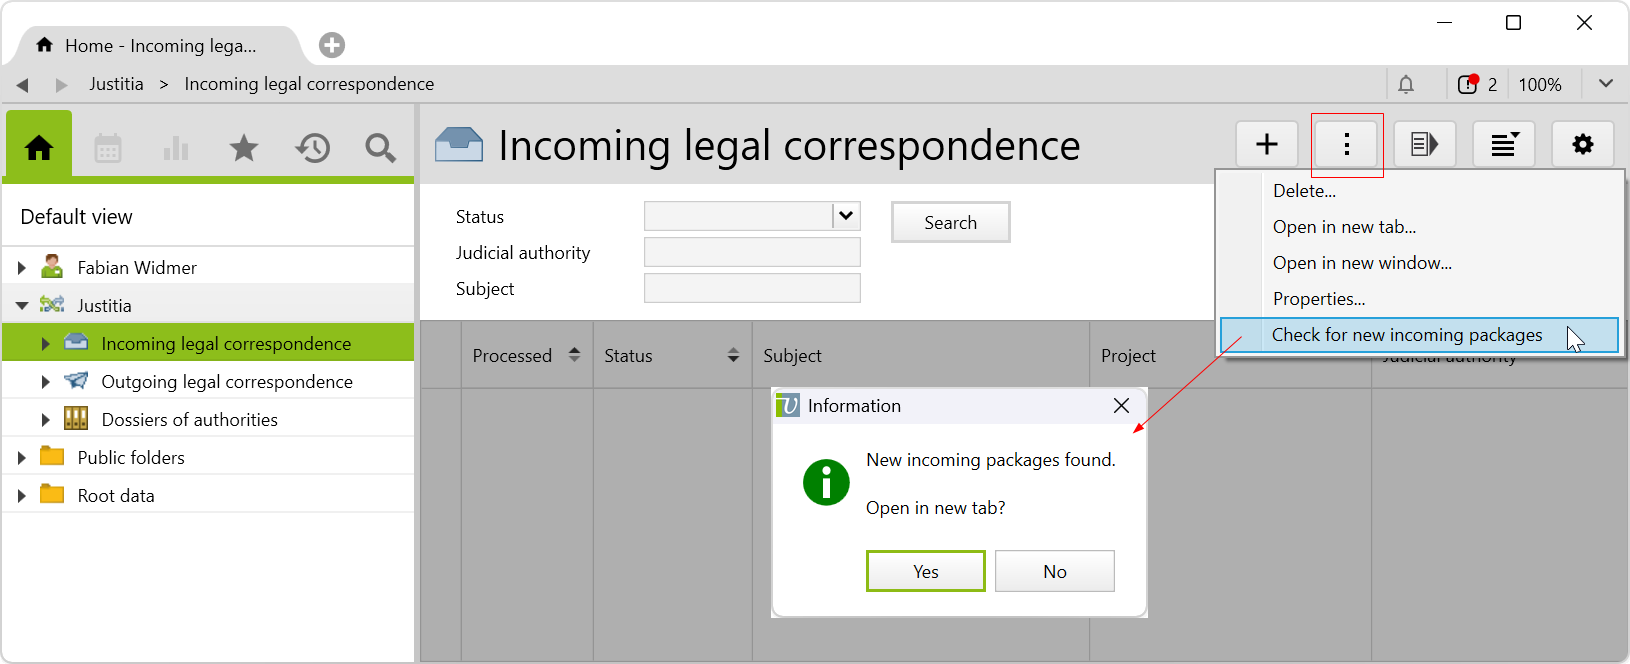Choose Properties... from the context menu
Viewport: 1630px width, 664px height.
(1318, 299)
